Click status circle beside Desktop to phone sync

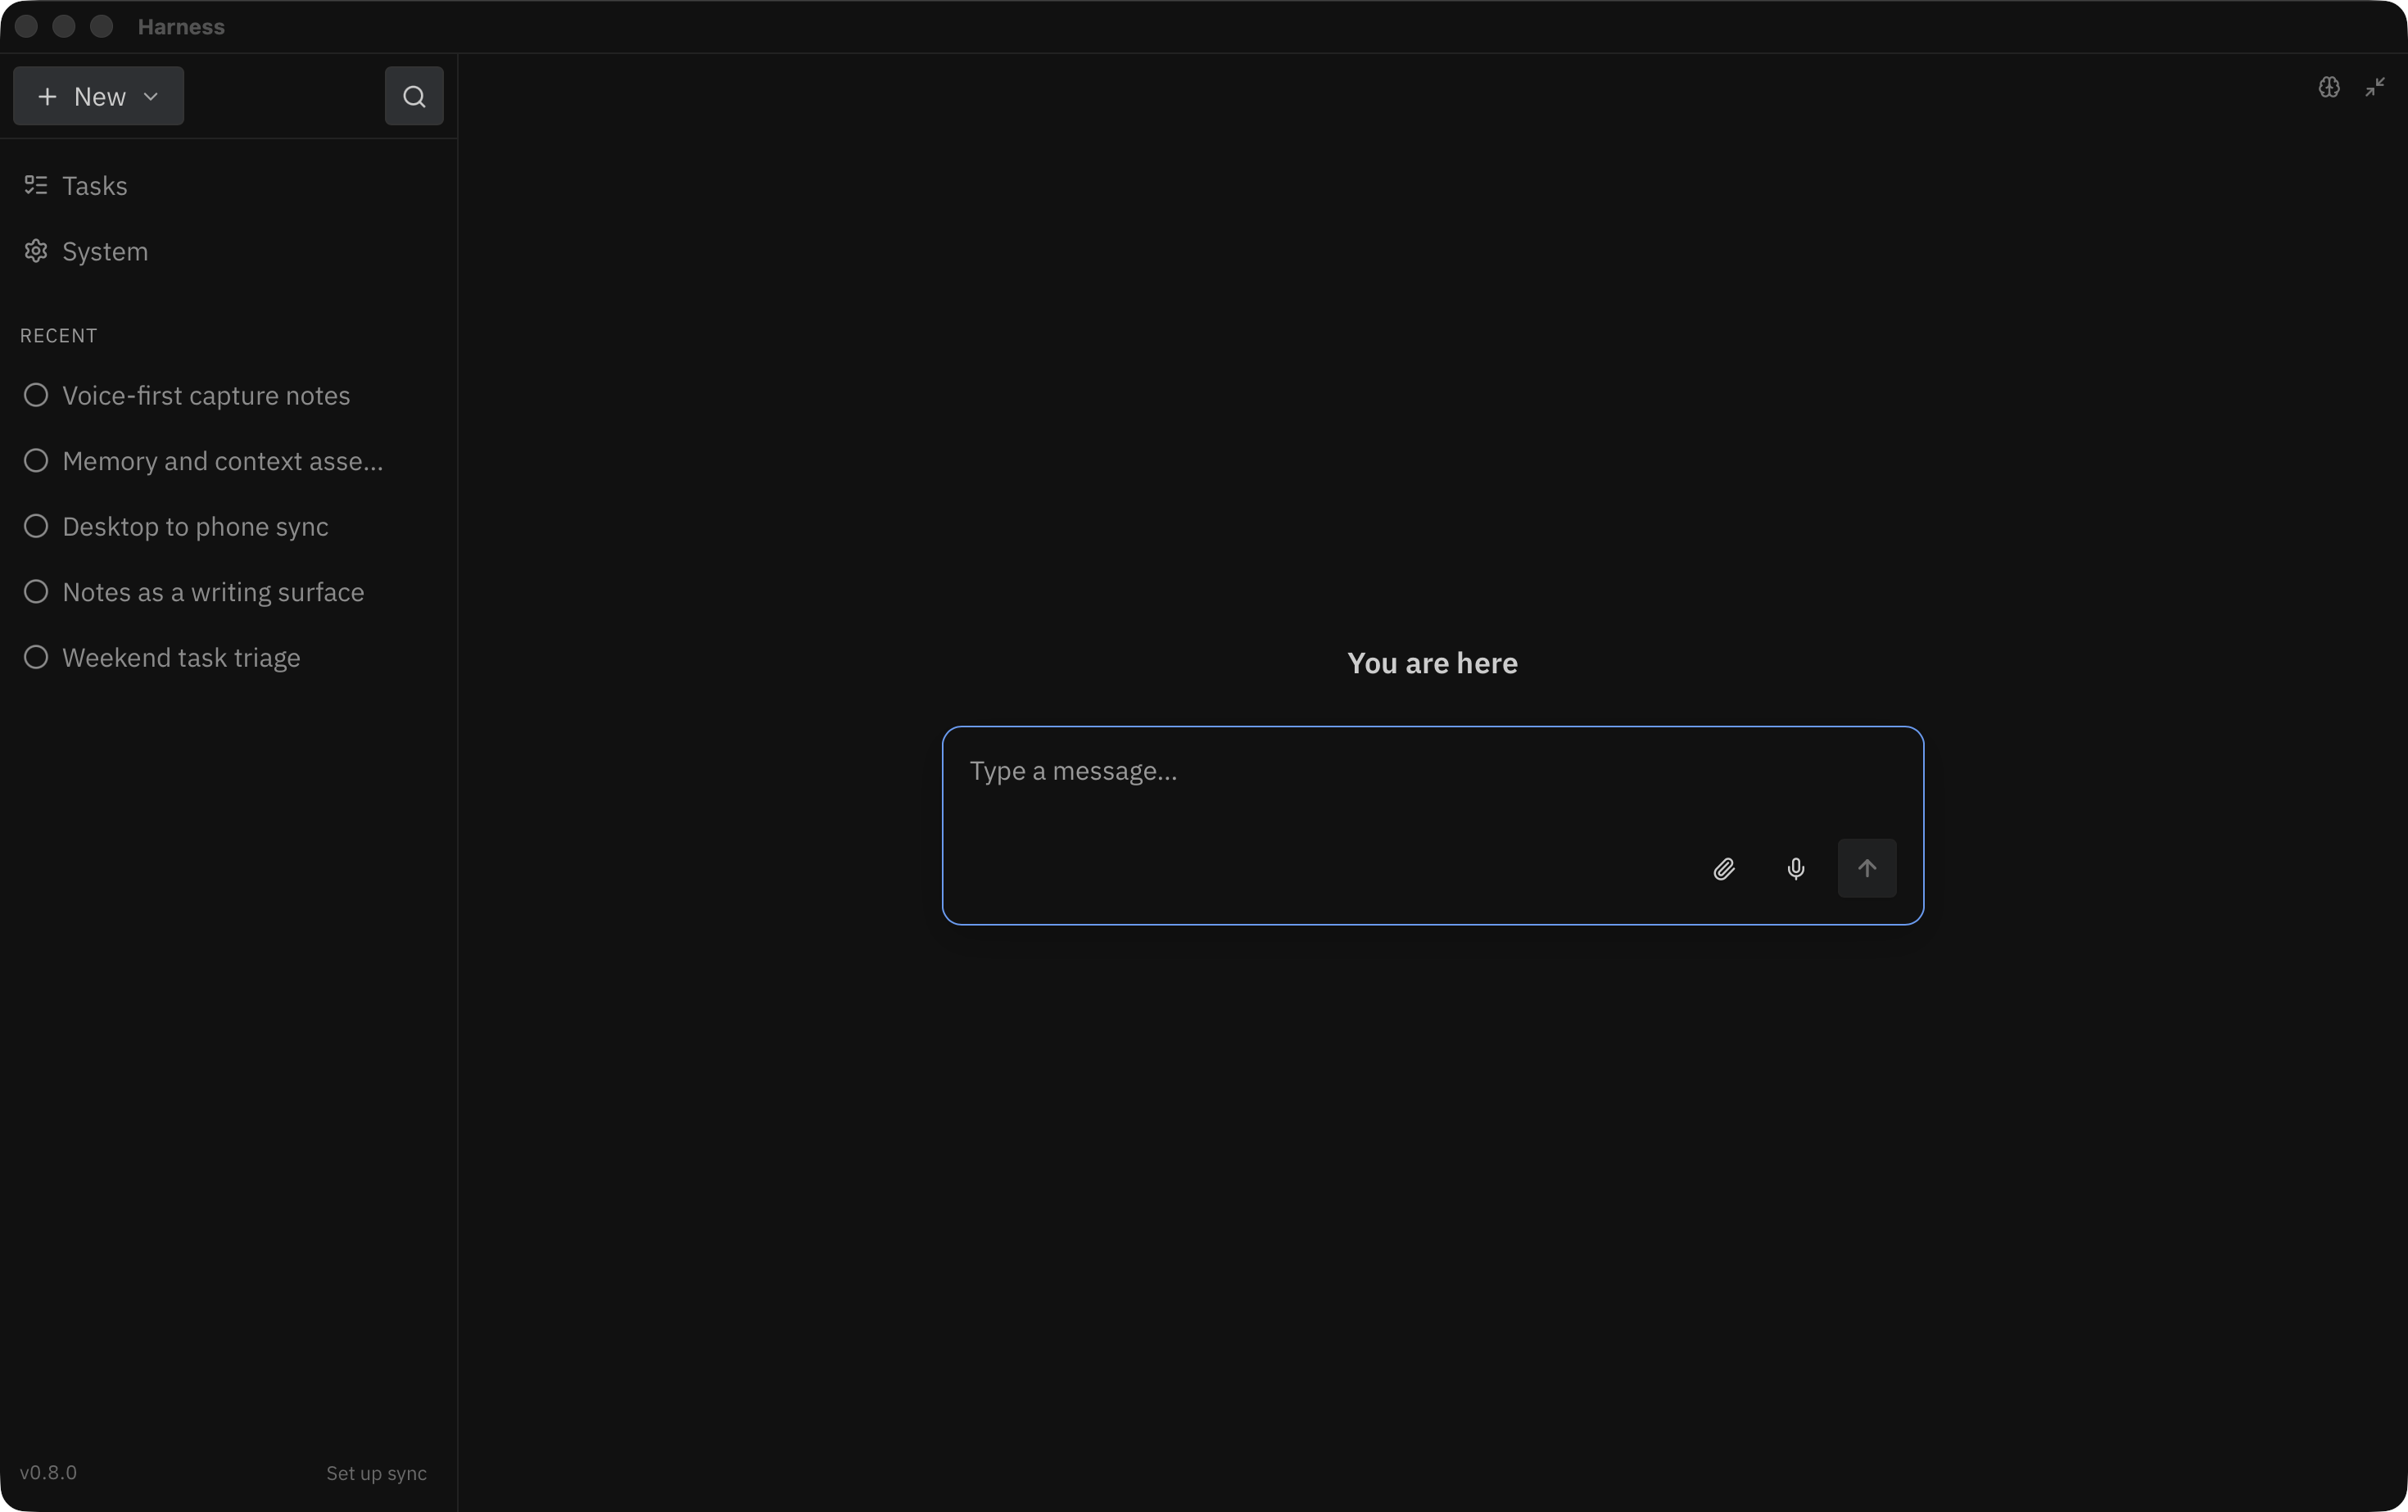point(36,526)
